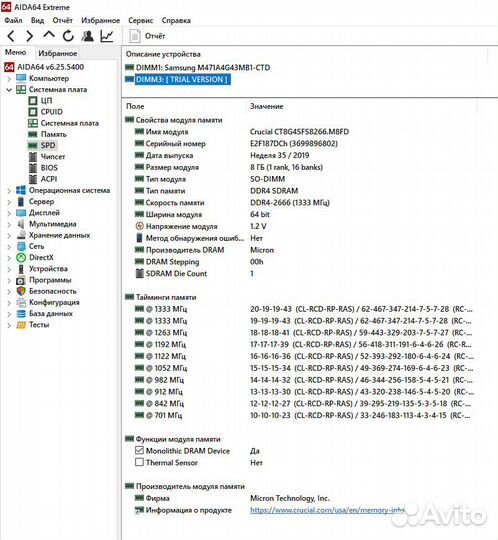The image size is (498, 540).
Task: Click the SDRAM Die Count chip icon
Action: tap(139, 273)
